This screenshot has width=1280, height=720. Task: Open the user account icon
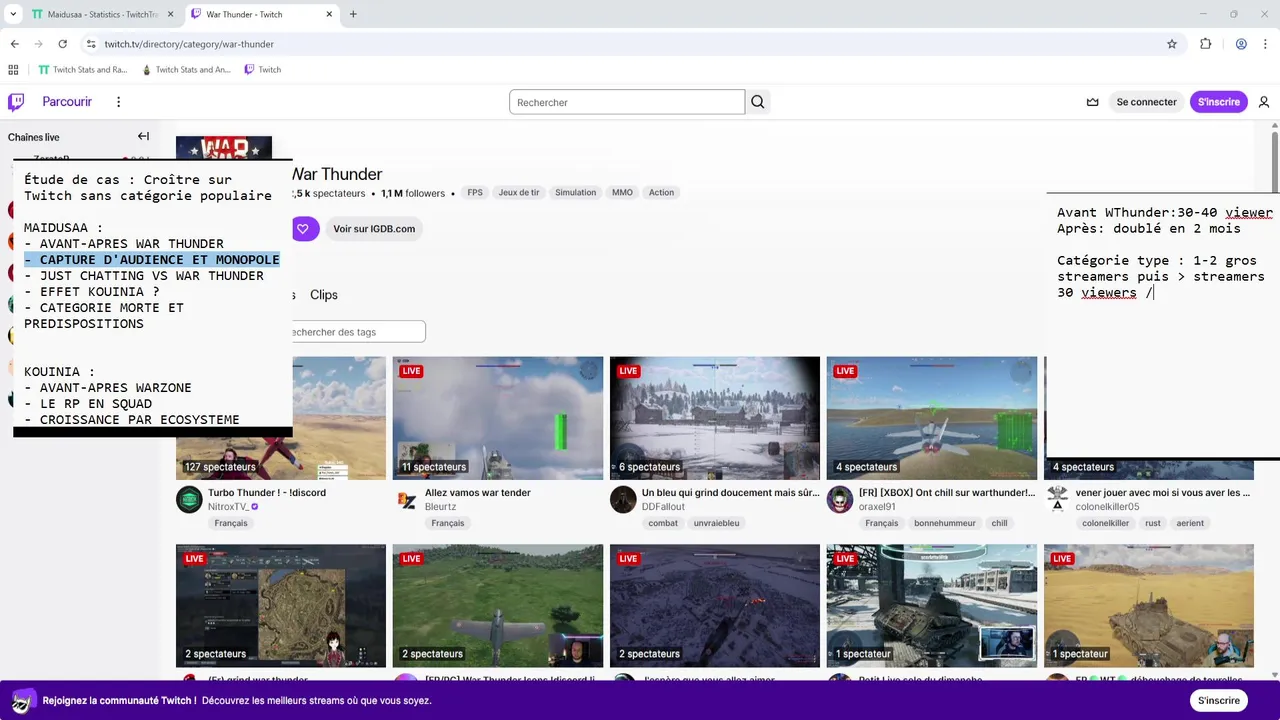[x=1264, y=102]
